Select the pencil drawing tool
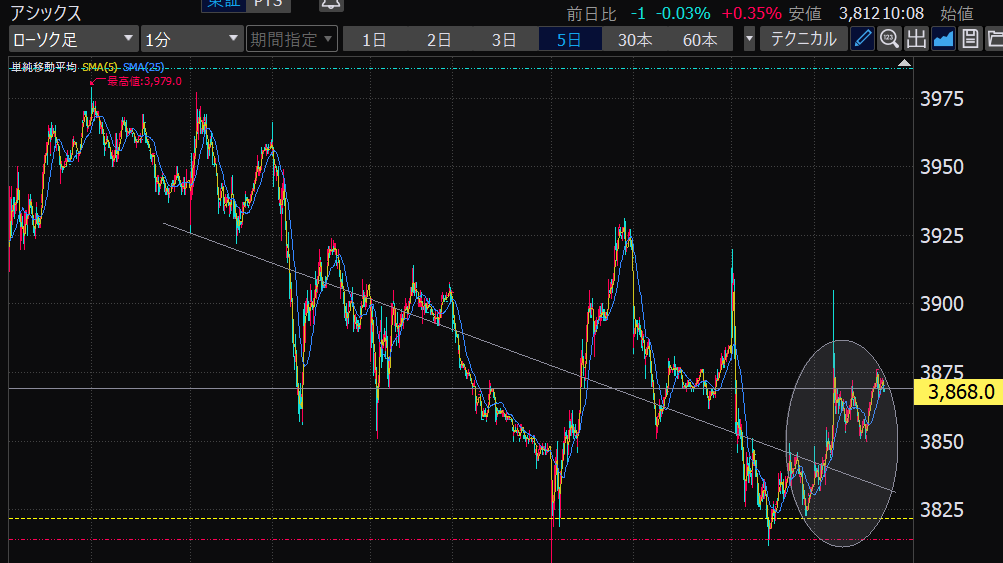Viewport: 1003px width, 563px height. [862, 40]
